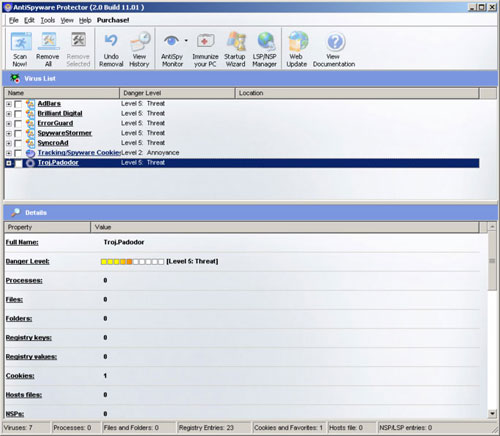Click the ErrorGuard name link
500x436 pixels.
pyautogui.click(x=55, y=123)
